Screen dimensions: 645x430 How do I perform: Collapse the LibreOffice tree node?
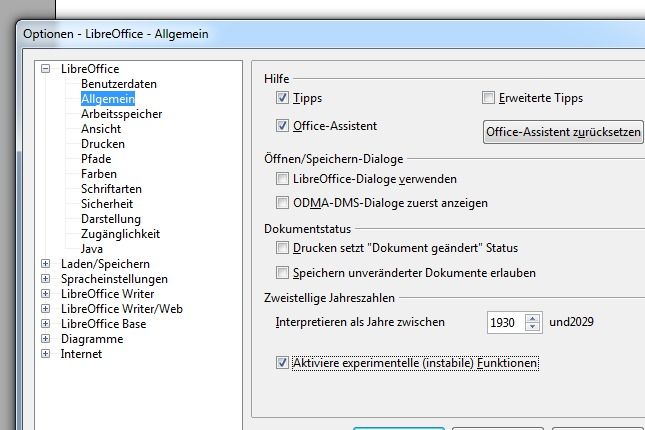pos(45,69)
